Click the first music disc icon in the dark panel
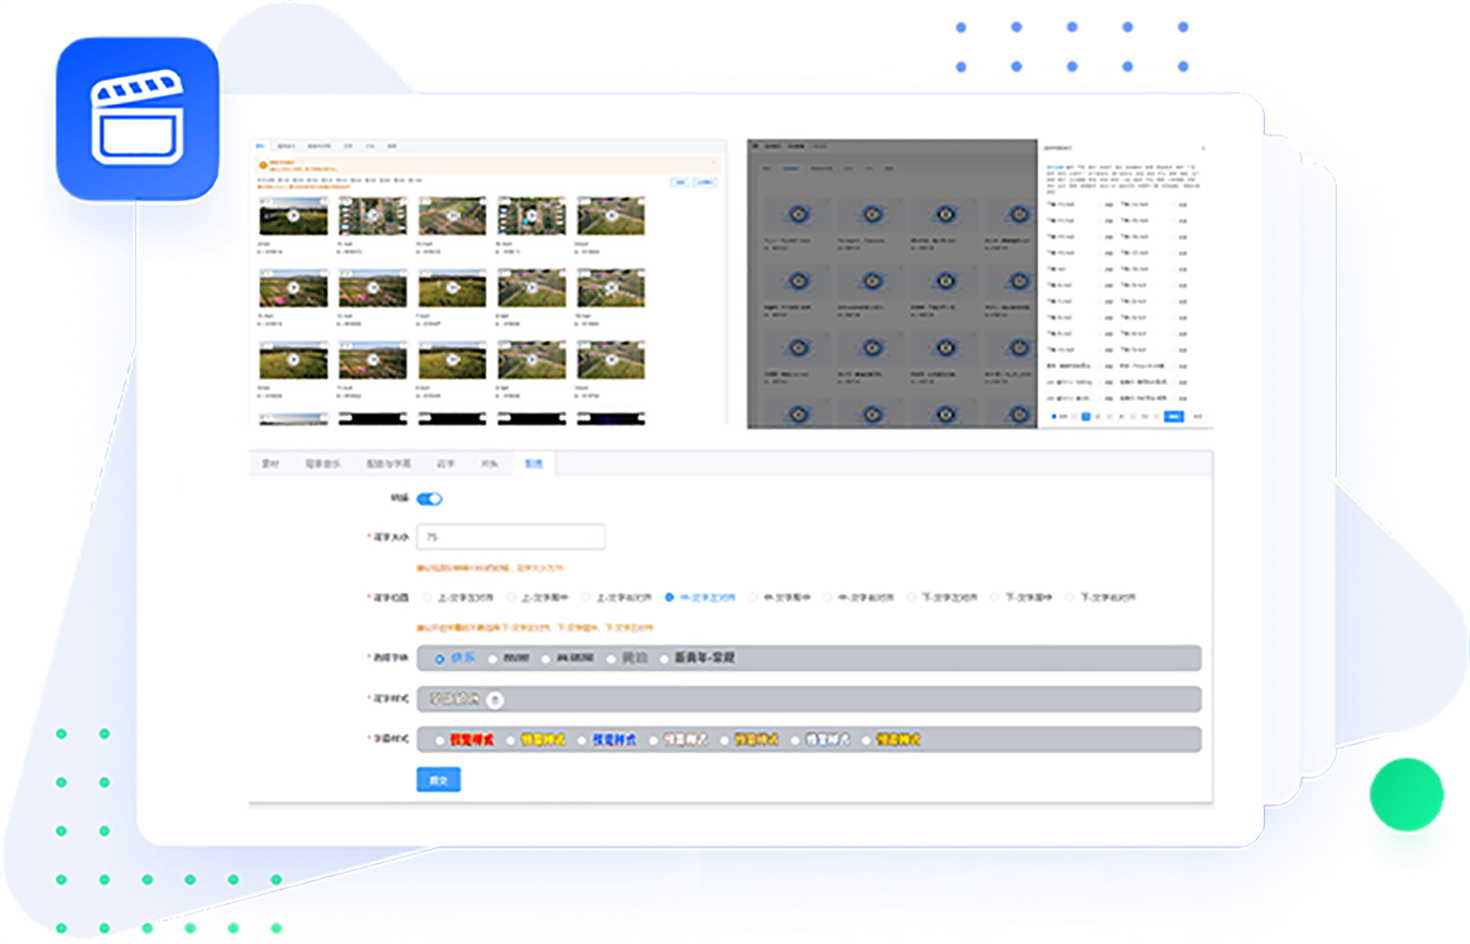 pos(798,214)
